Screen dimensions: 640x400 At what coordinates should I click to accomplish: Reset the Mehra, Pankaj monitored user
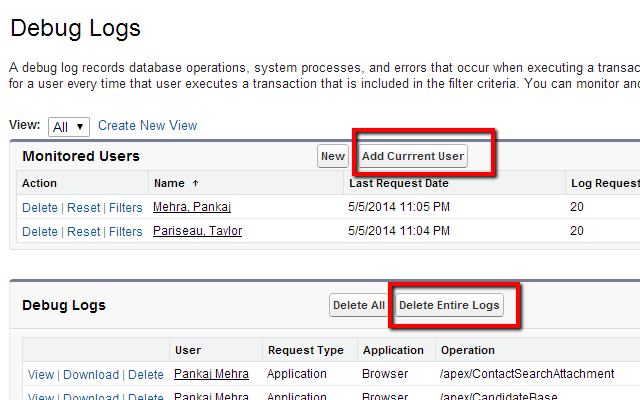click(x=84, y=207)
